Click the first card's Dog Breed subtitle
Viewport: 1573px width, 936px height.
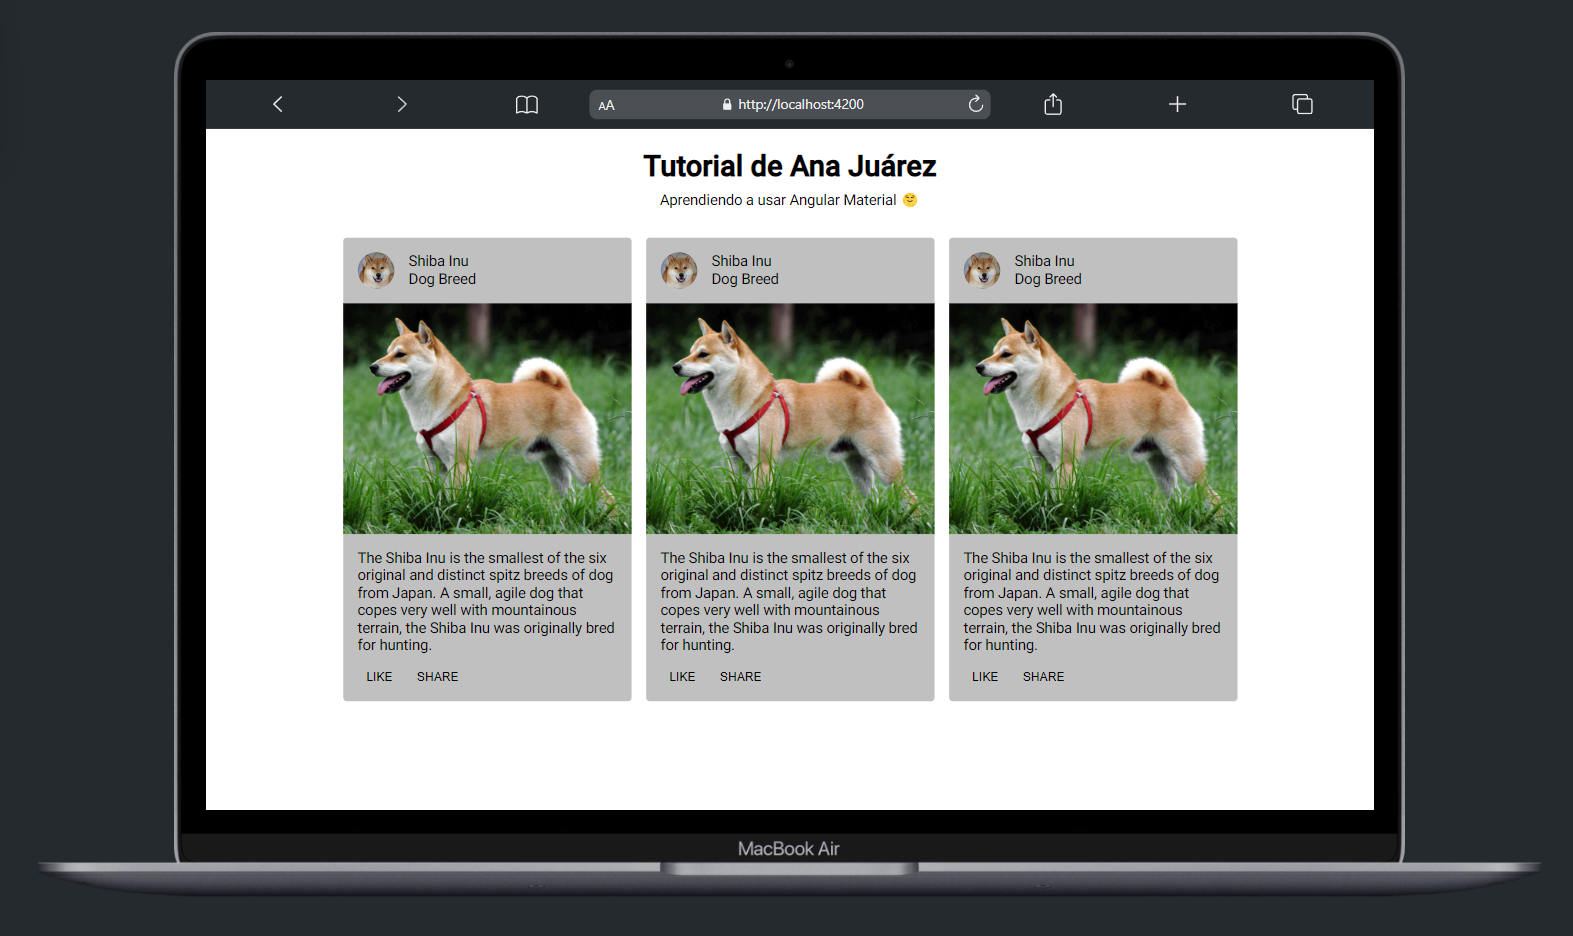(442, 279)
